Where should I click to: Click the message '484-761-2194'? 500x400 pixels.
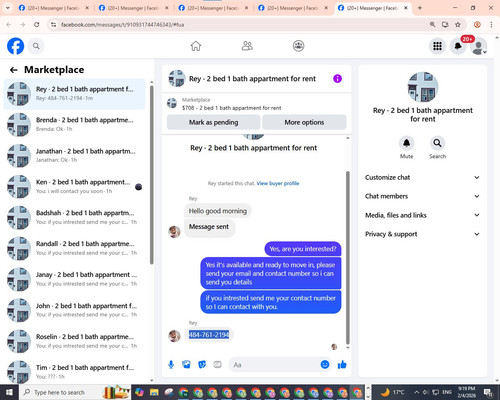coord(209,335)
